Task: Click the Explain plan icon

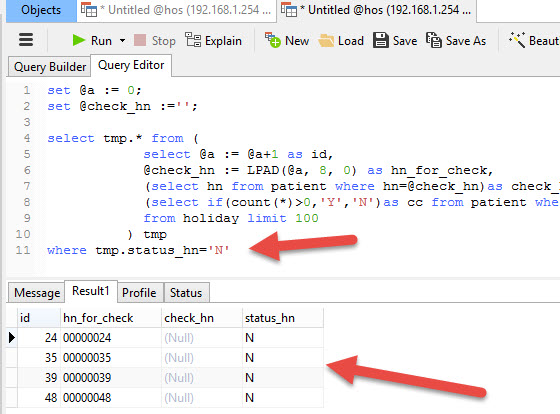Action: (x=193, y=40)
